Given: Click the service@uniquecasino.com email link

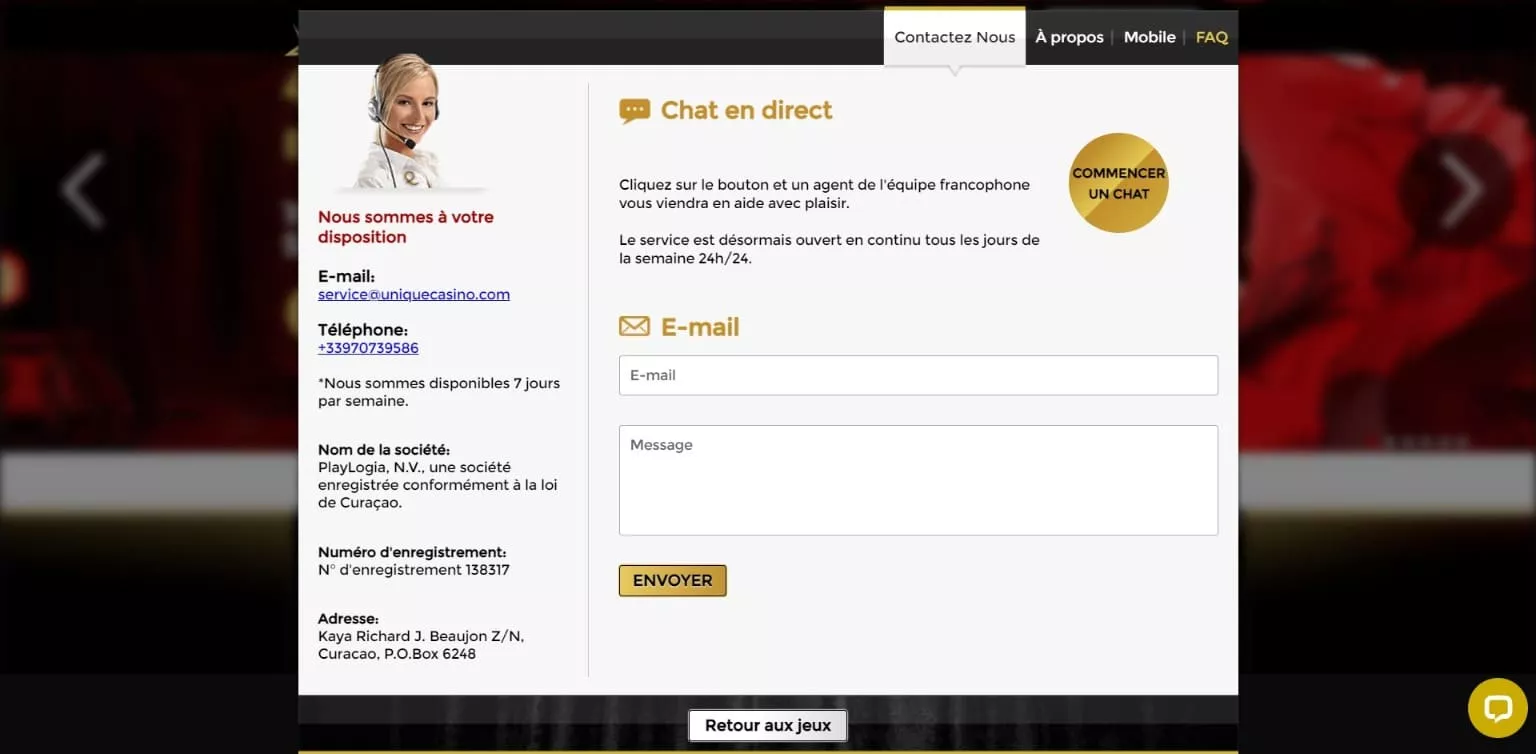Looking at the screenshot, I should [414, 295].
